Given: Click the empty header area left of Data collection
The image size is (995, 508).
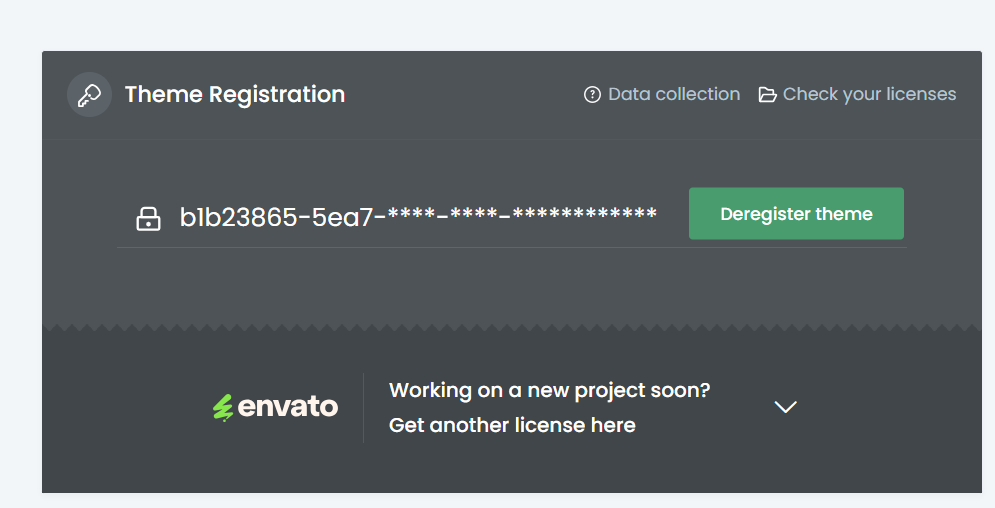Looking at the screenshot, I should pyautogui.click(x=460, y=95).
